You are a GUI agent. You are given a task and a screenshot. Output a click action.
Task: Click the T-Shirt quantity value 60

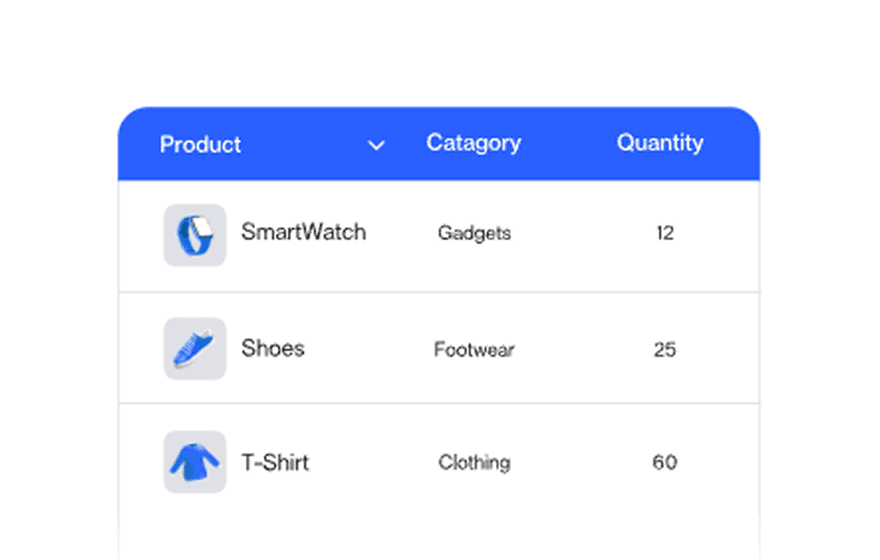point(665,463)
